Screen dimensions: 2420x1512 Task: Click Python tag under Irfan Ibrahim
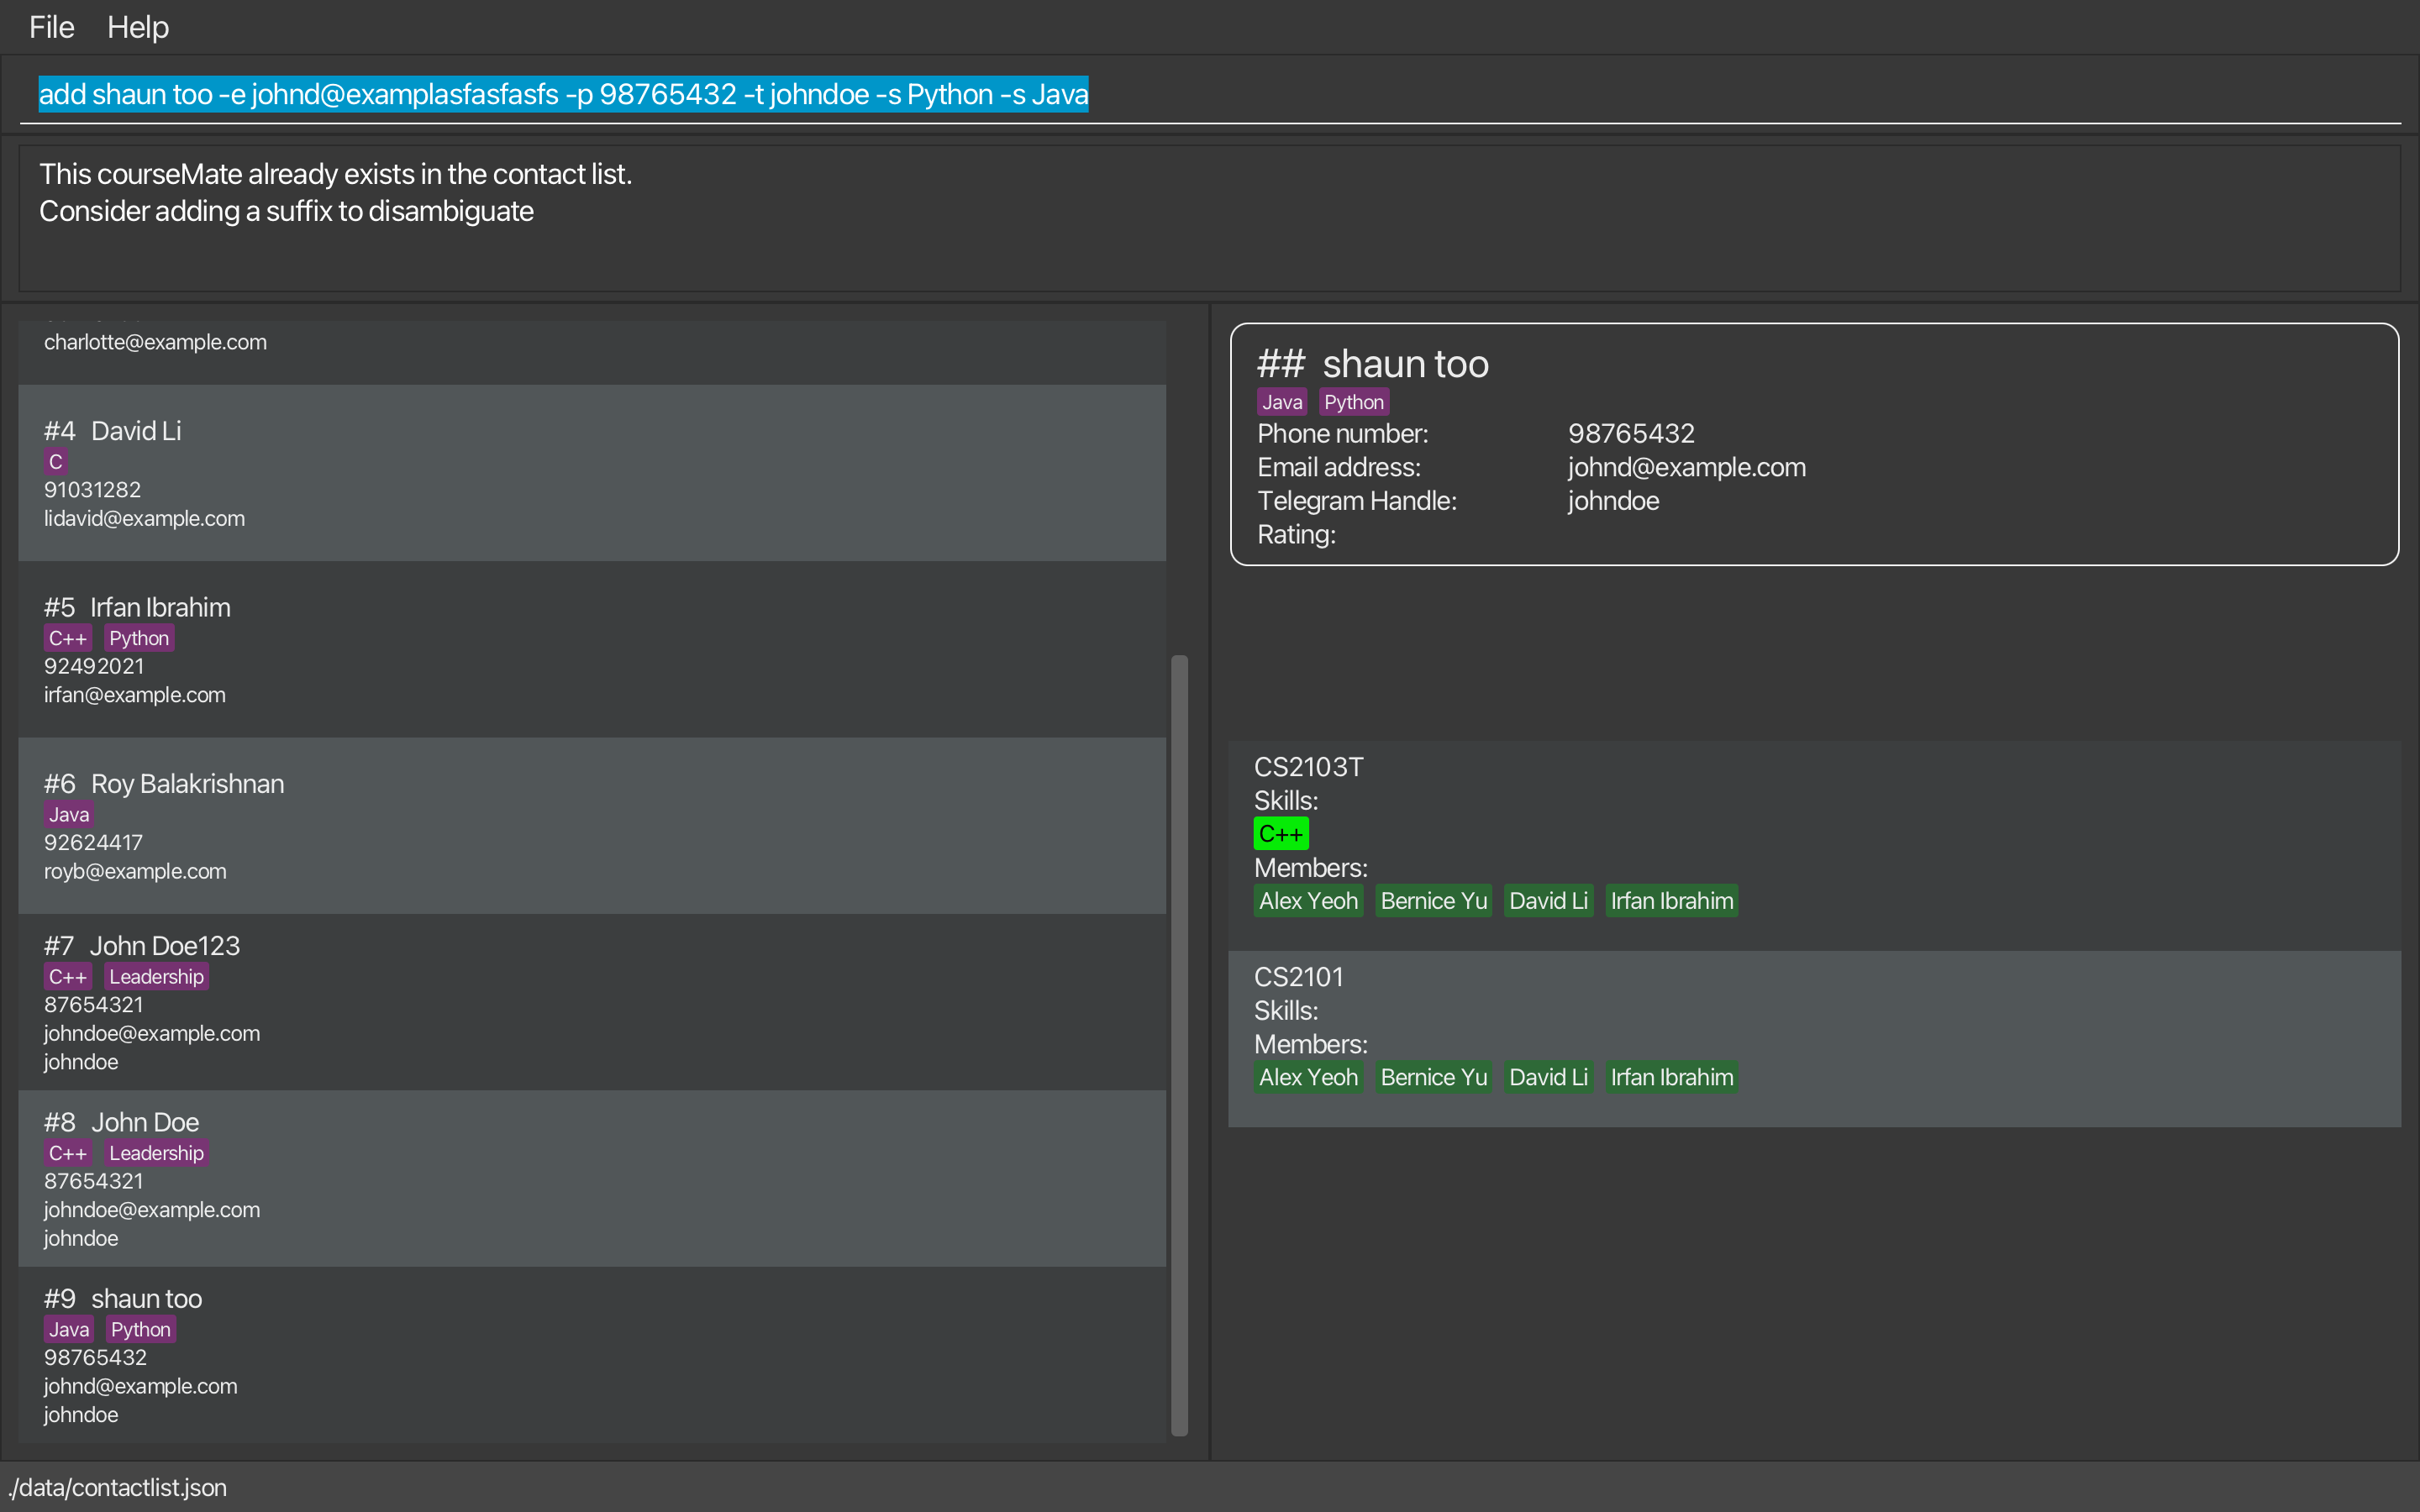coord(139,638)
